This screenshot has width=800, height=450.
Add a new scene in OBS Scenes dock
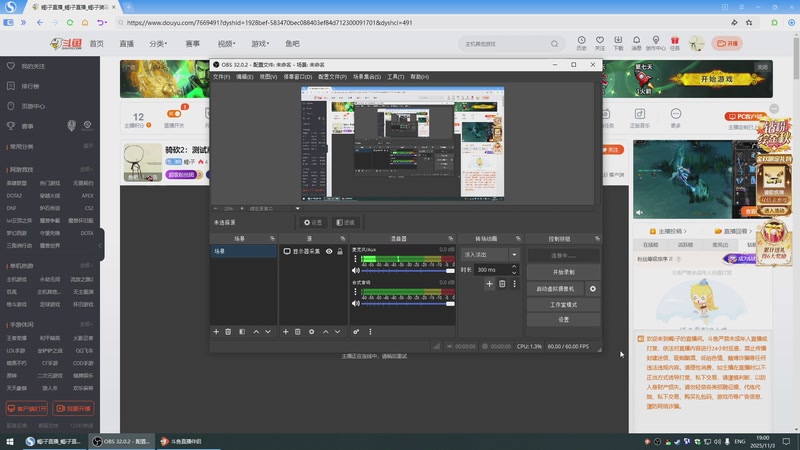[216, 332]
